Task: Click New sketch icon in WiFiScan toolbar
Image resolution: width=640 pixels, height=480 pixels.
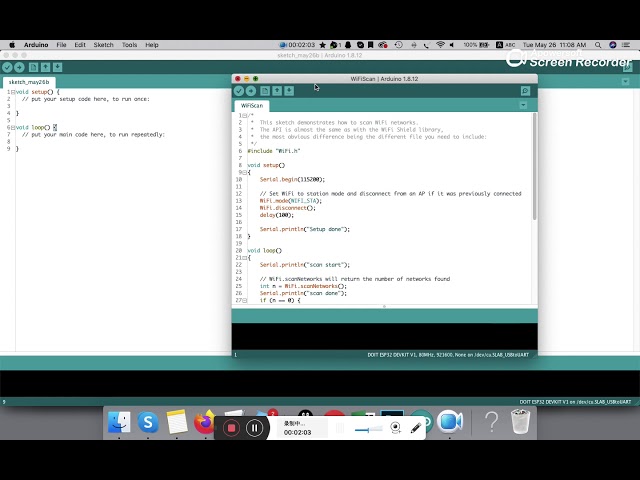Action: pos(265,91)
